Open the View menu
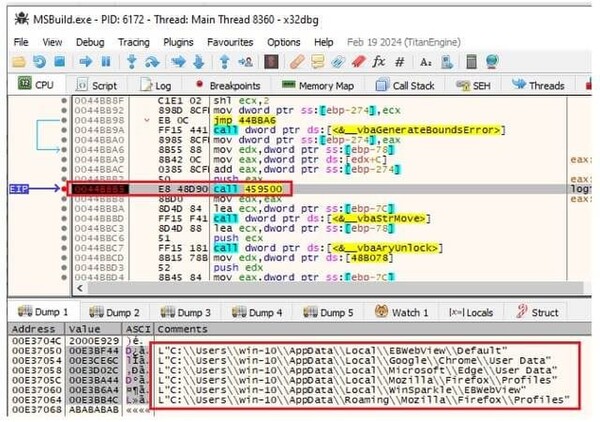The height and width of the screenshot is (422, 600). tap(52, 42)
